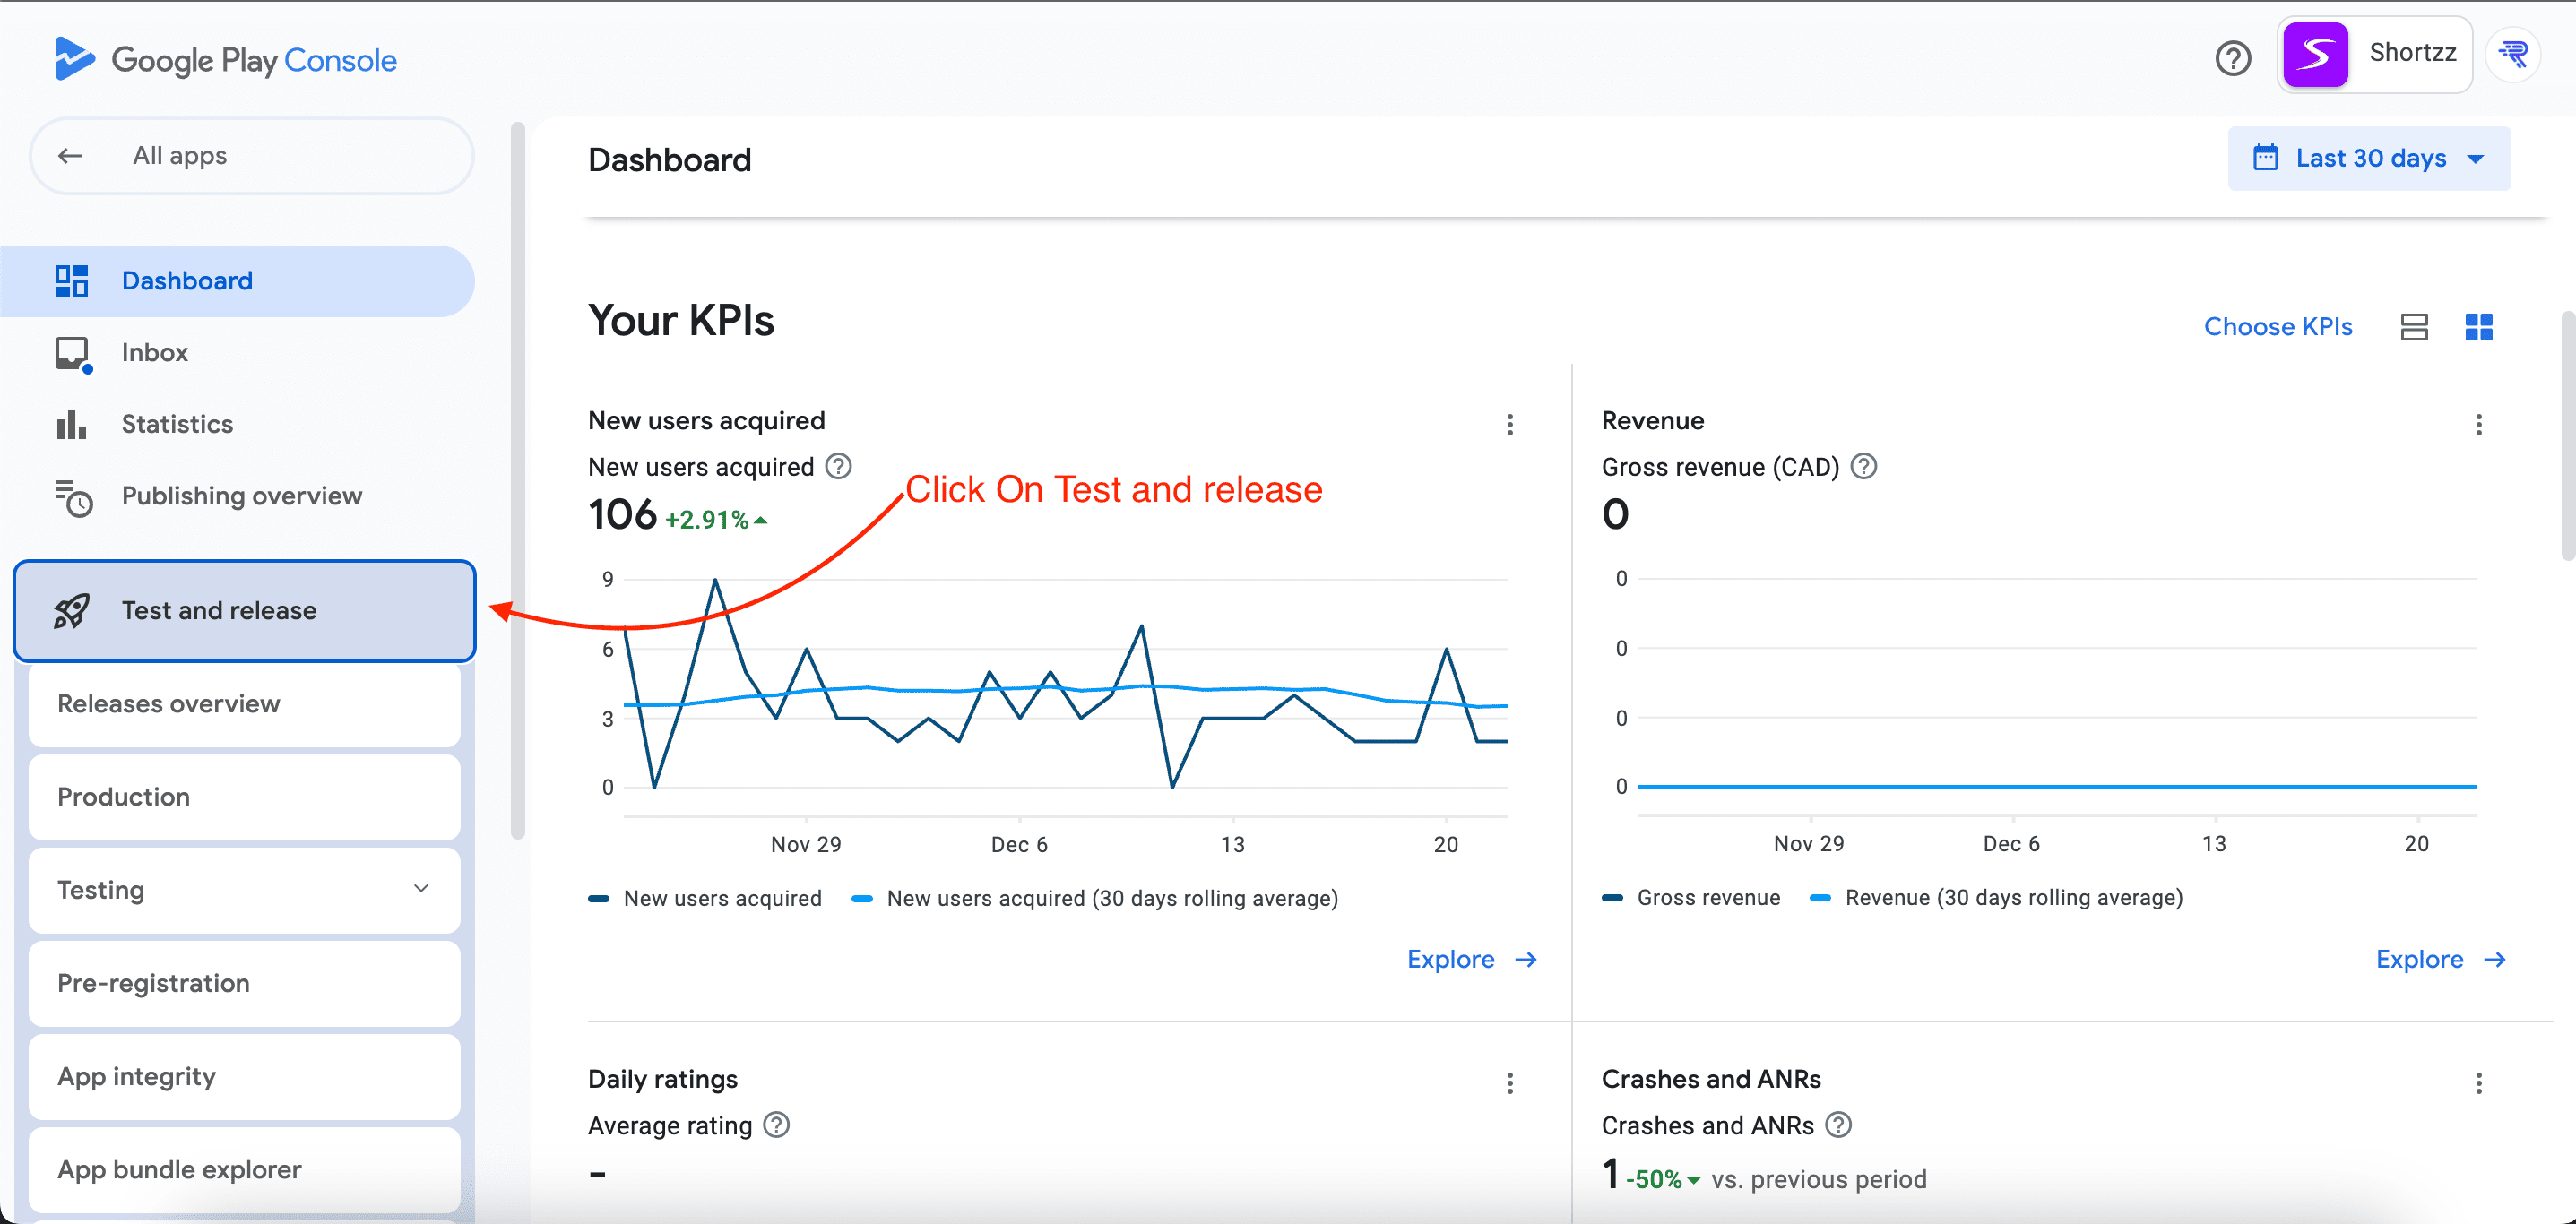2576x1224 pixels.
Task: Open Publishing overview via its clock icon
Action: click(71, 498)
